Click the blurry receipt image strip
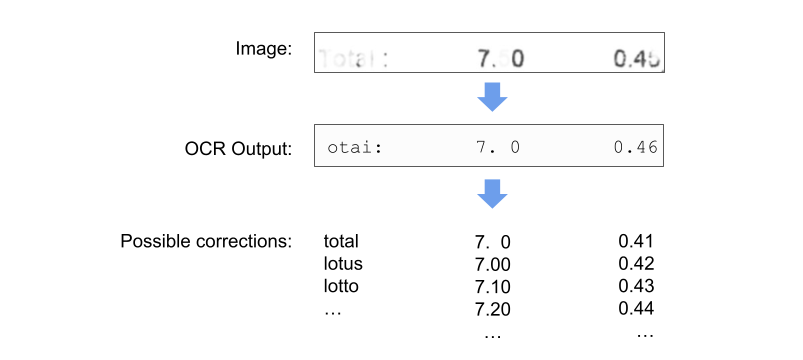The width and height of the screenshot is (803, 360). pos(489,52)
